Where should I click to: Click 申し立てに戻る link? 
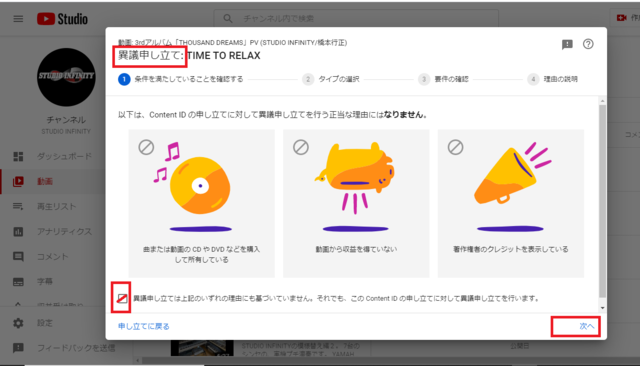pos(144,326)
